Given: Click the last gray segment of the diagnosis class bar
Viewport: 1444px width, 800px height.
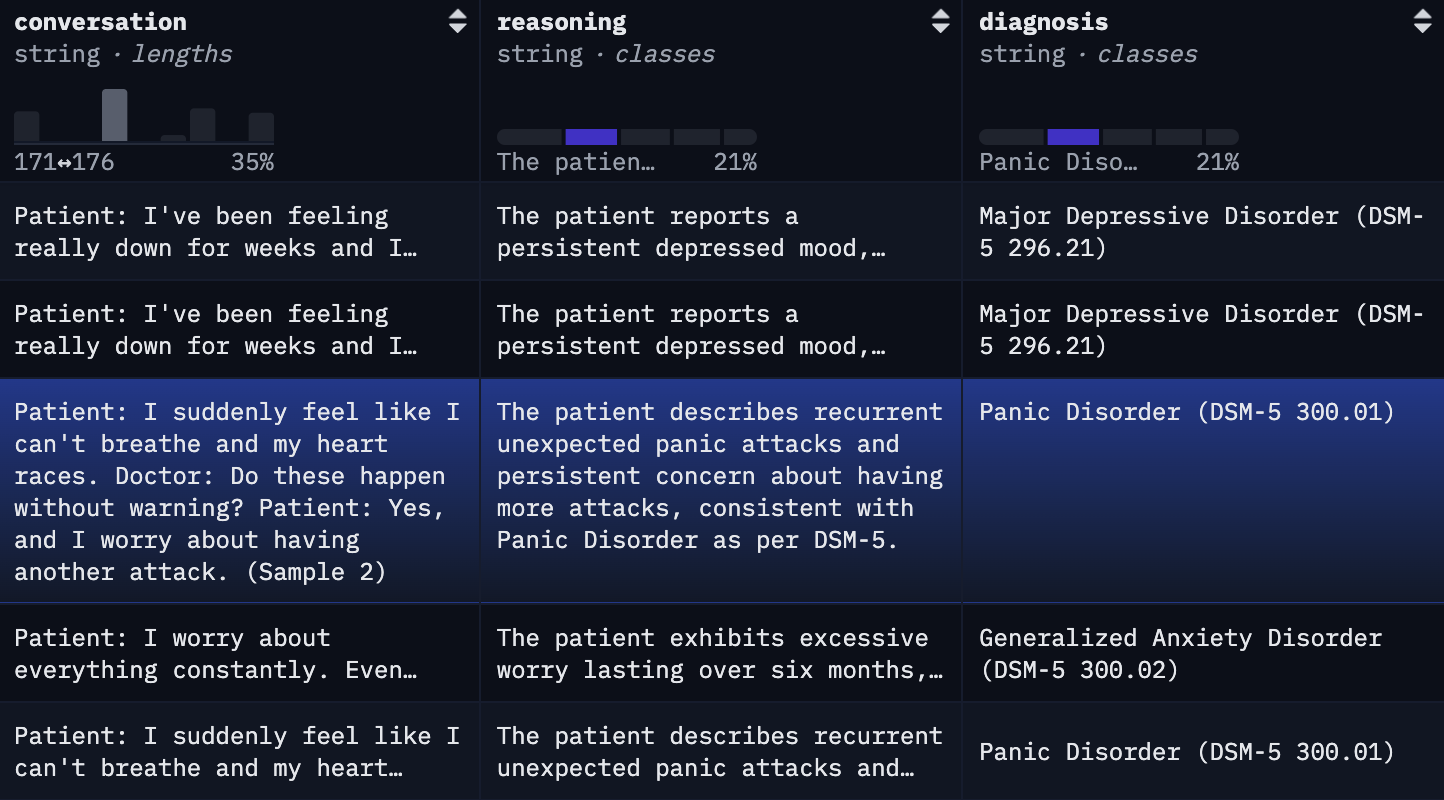Looking at the screenshot, I should coord(1222,137).
